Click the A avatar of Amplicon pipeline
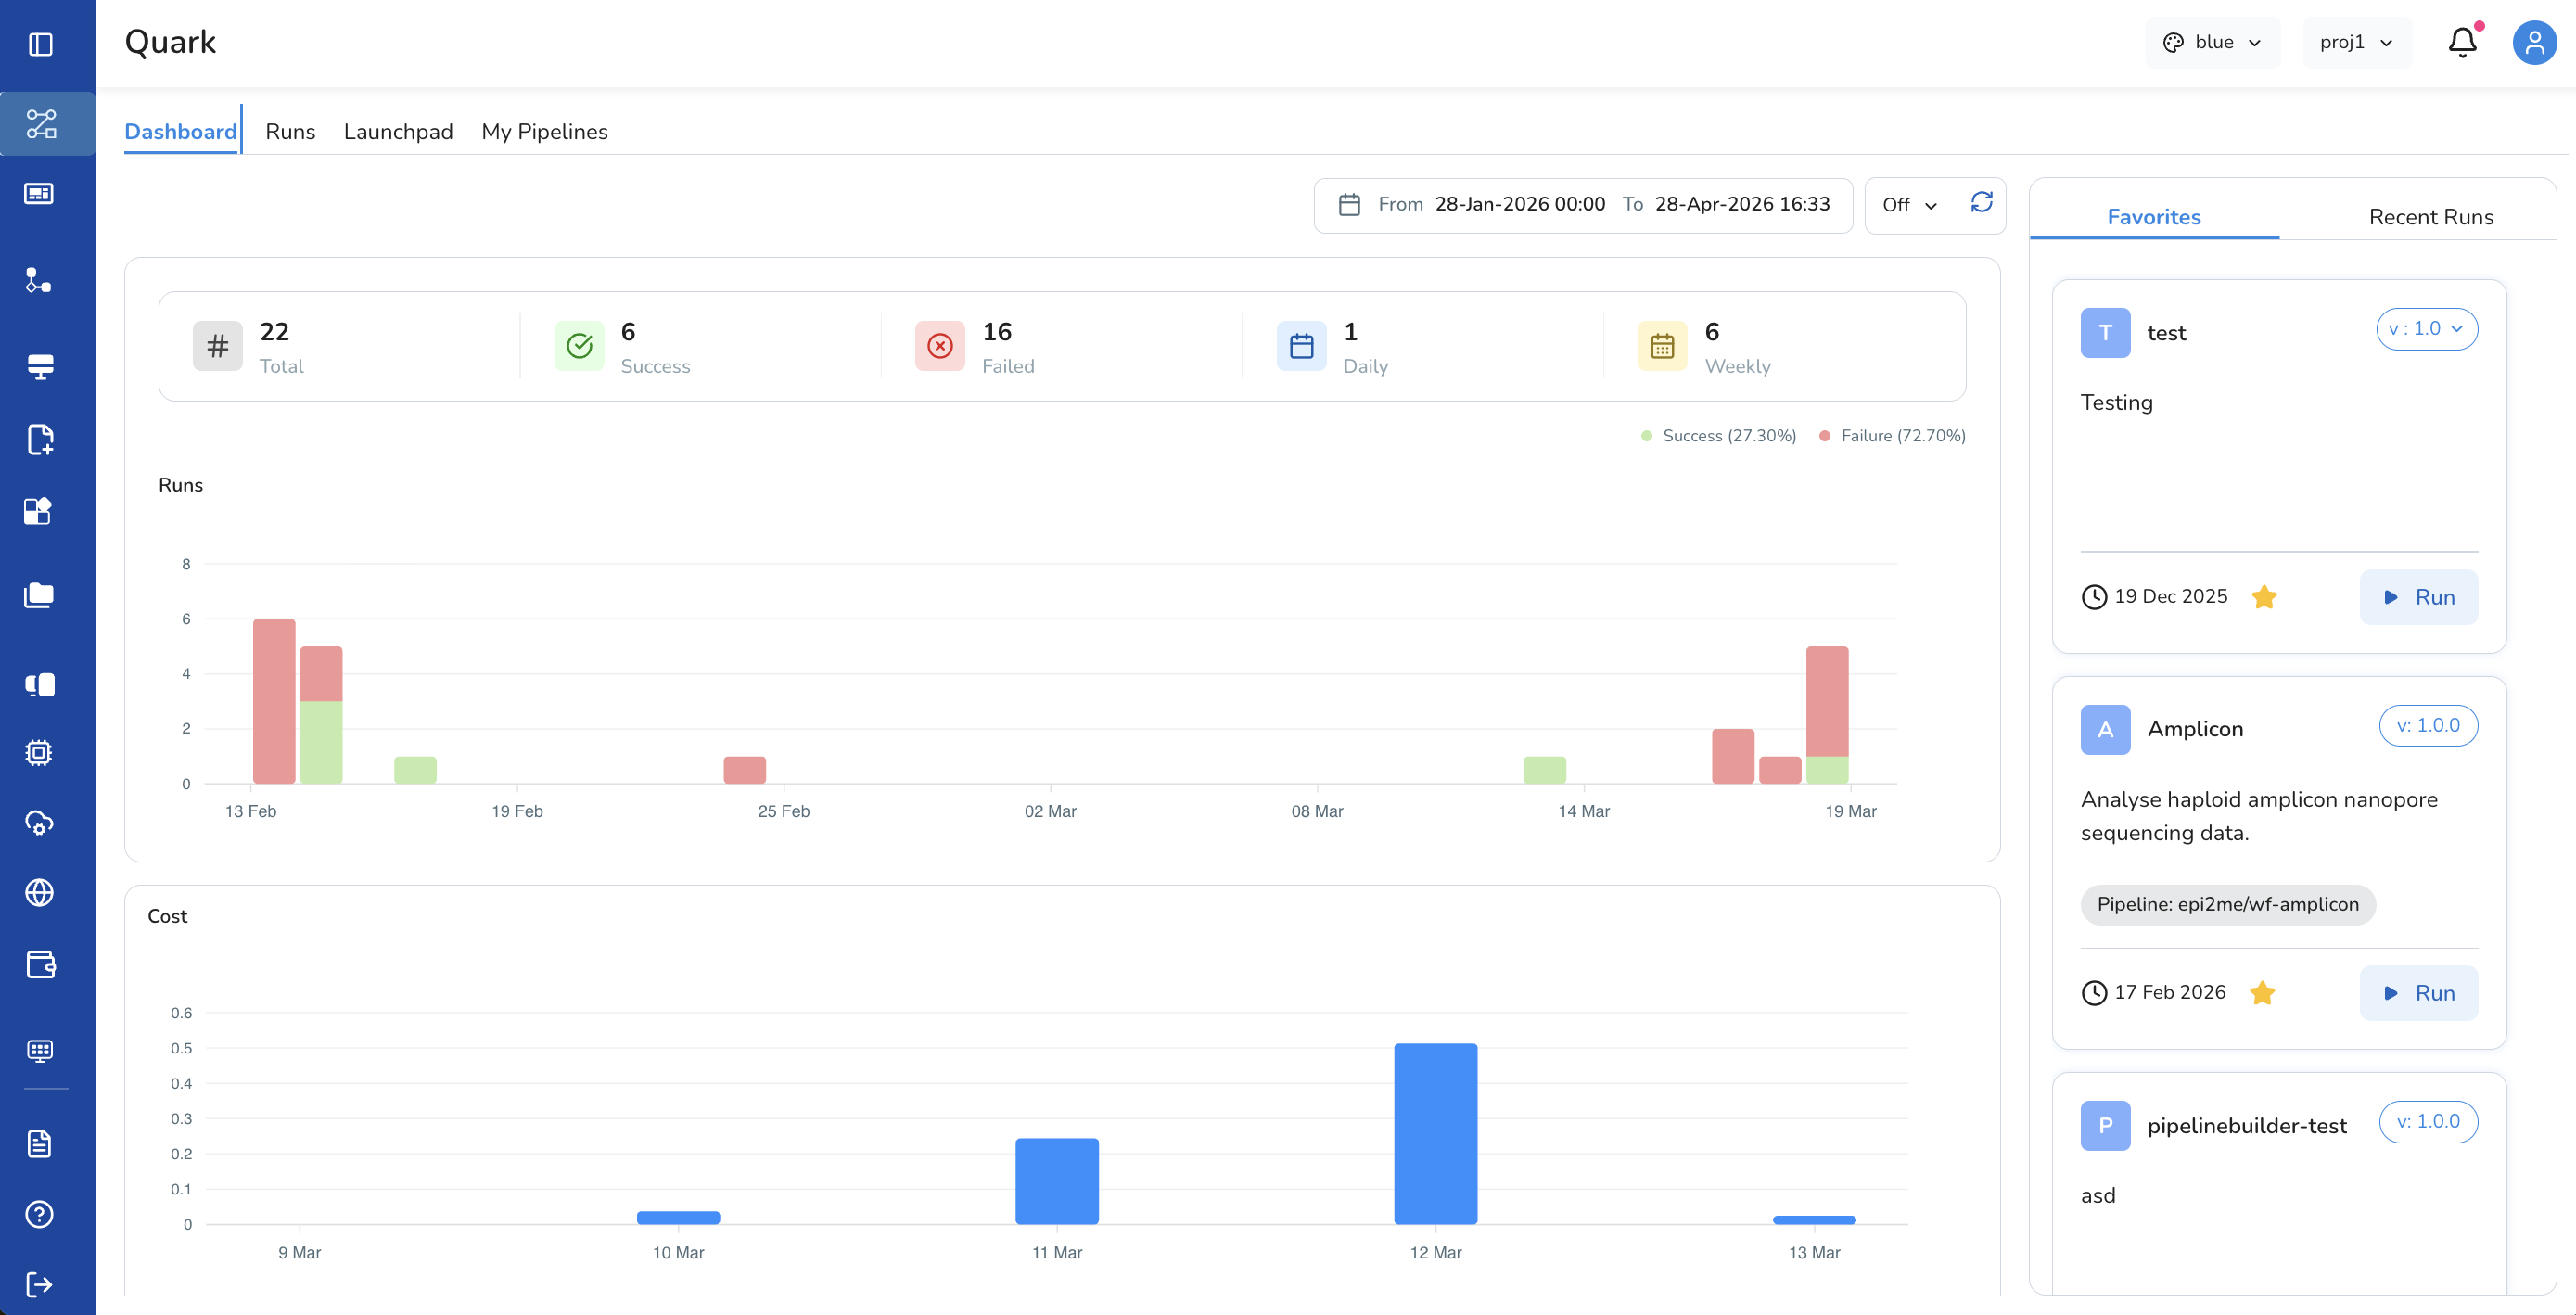 [2106, 730]
